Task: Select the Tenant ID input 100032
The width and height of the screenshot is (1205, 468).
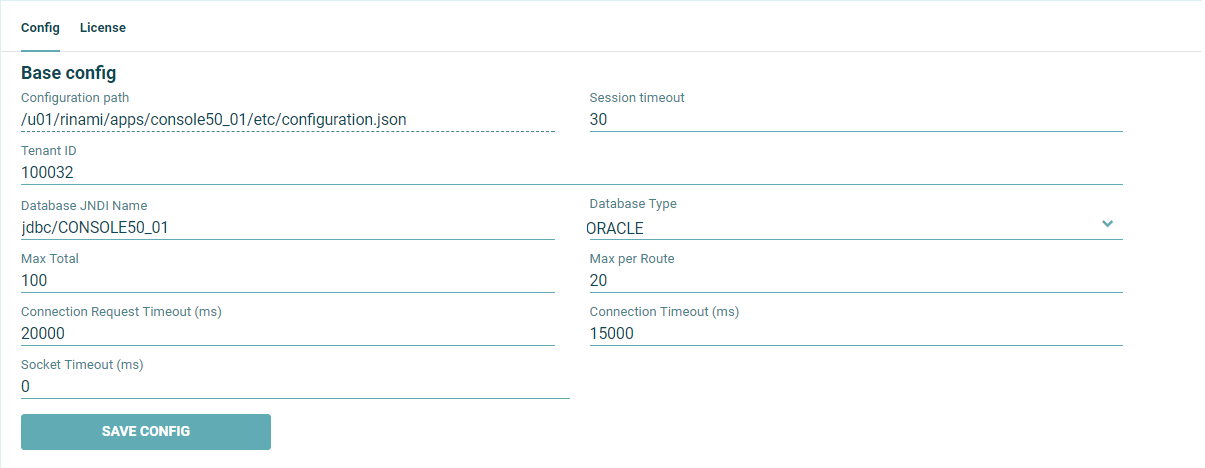Action: pos(571,172)
